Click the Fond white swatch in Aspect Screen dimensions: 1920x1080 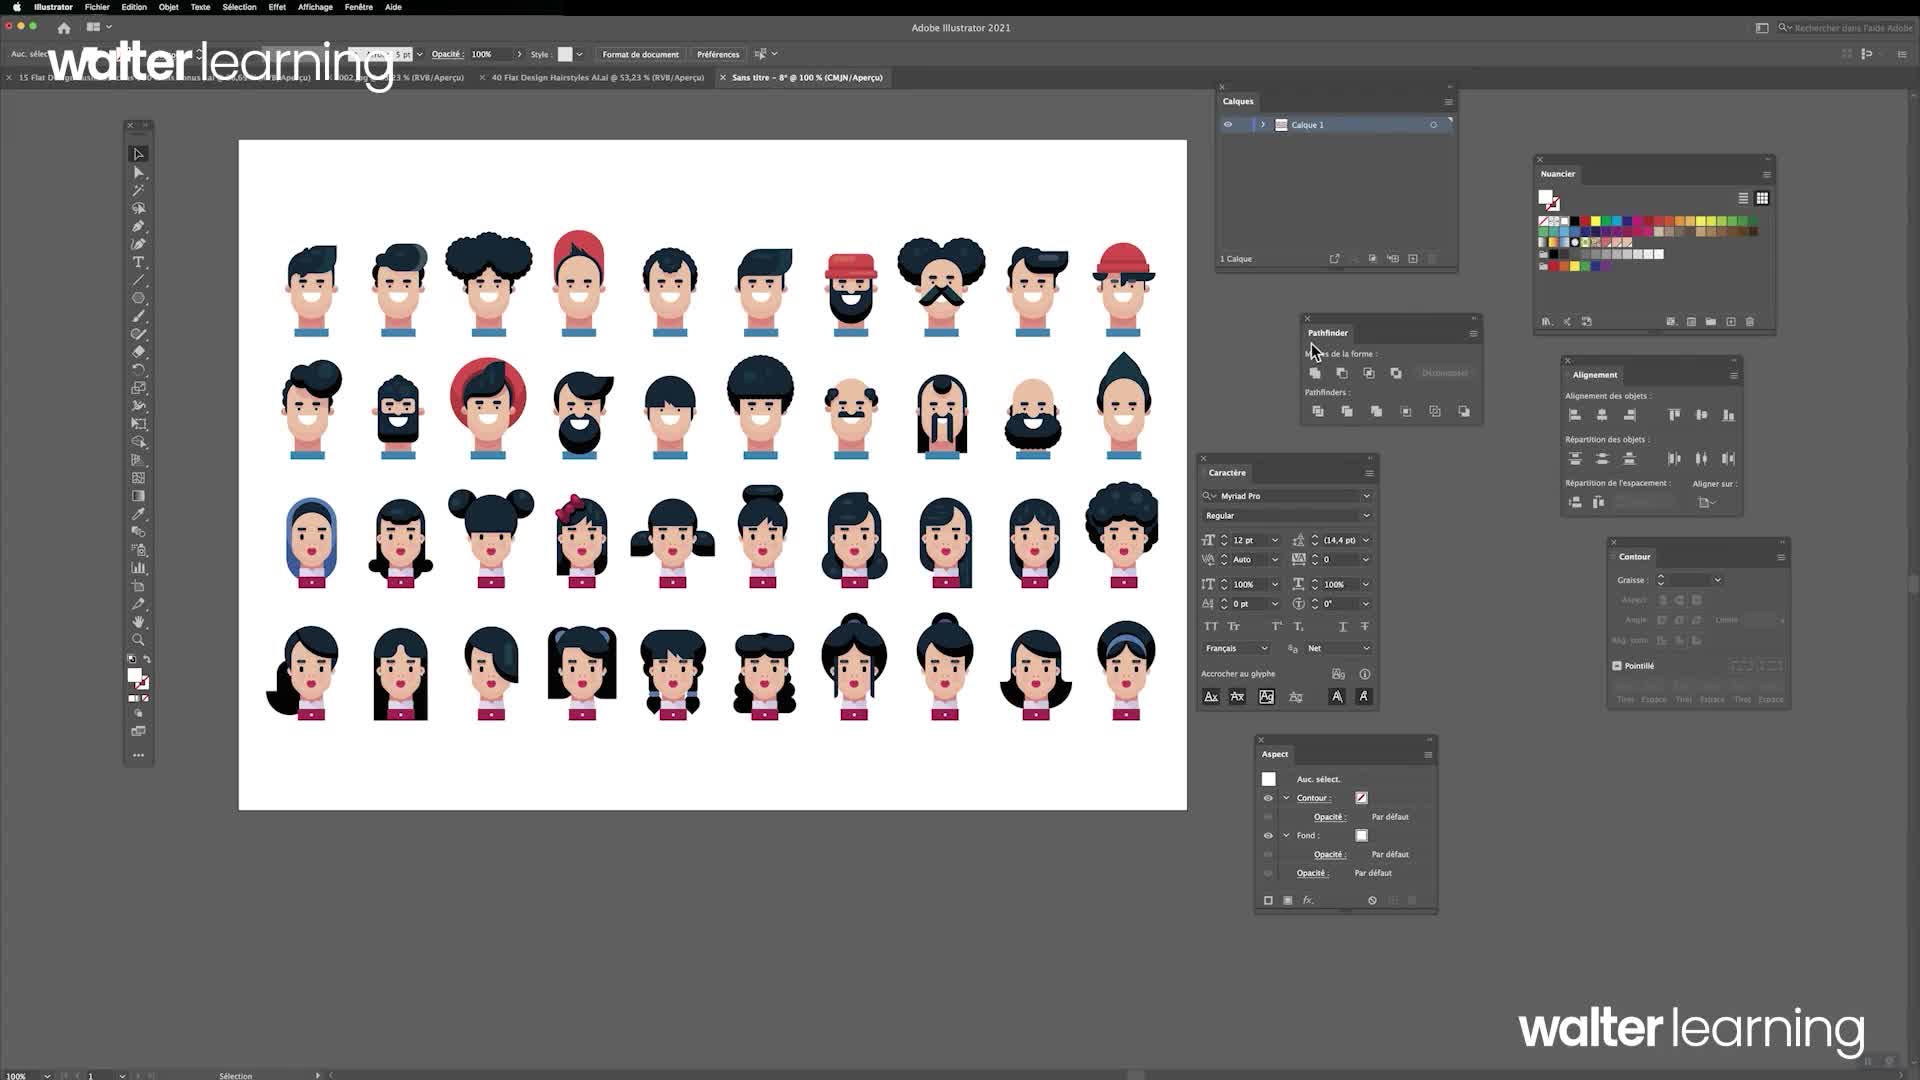(x=1361, y=836)
